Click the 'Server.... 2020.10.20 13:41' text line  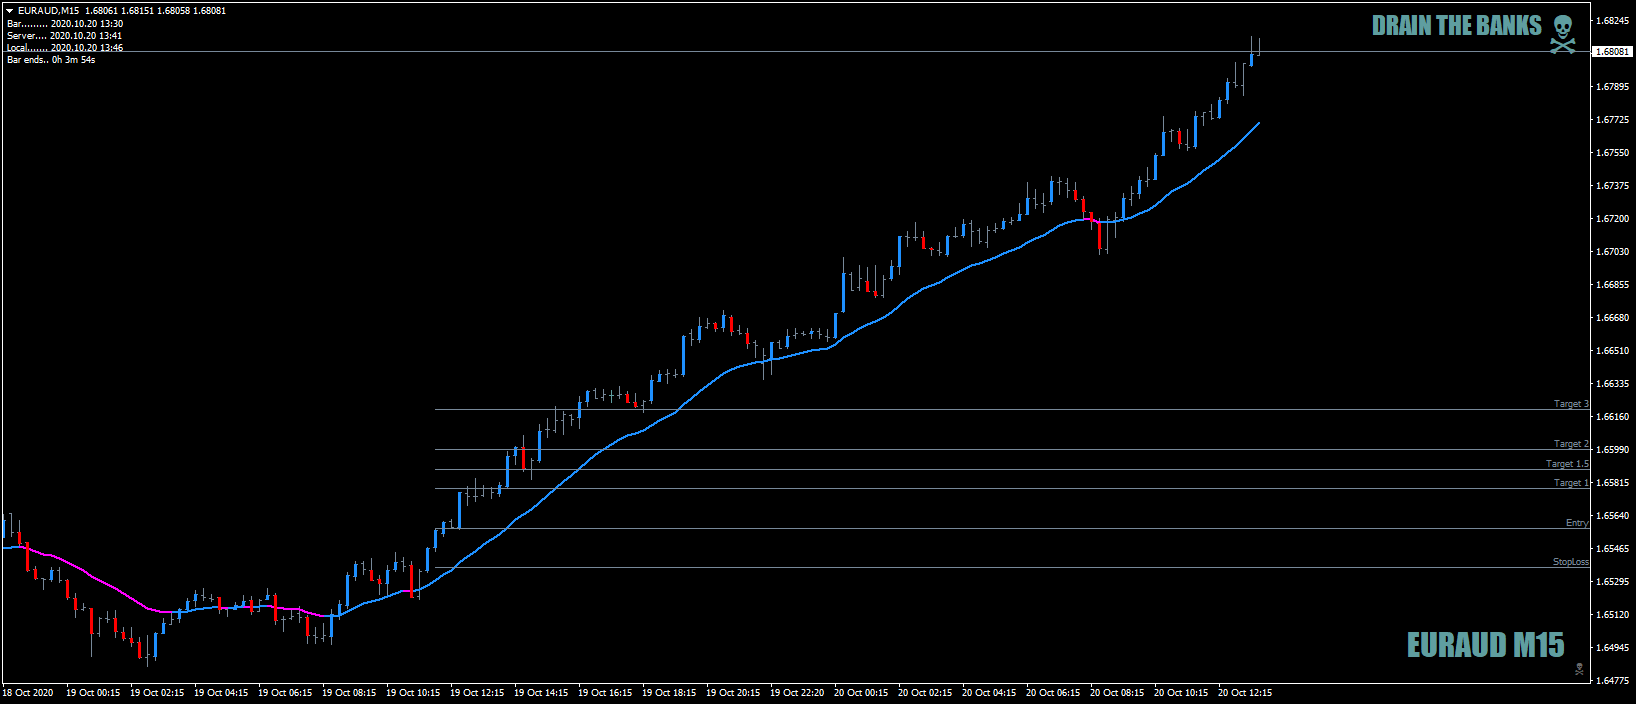(x=64, y=36)
